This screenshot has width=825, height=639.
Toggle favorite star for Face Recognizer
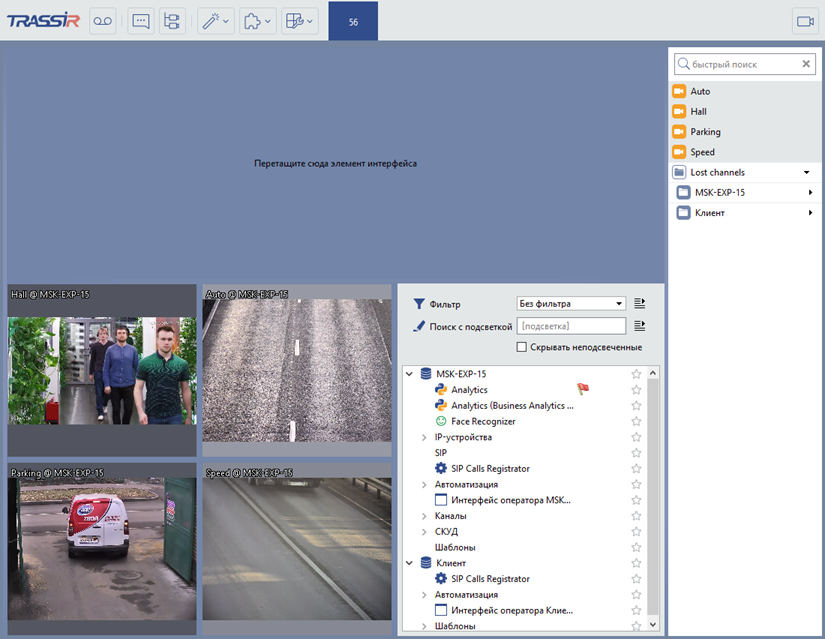pos(636,421)
